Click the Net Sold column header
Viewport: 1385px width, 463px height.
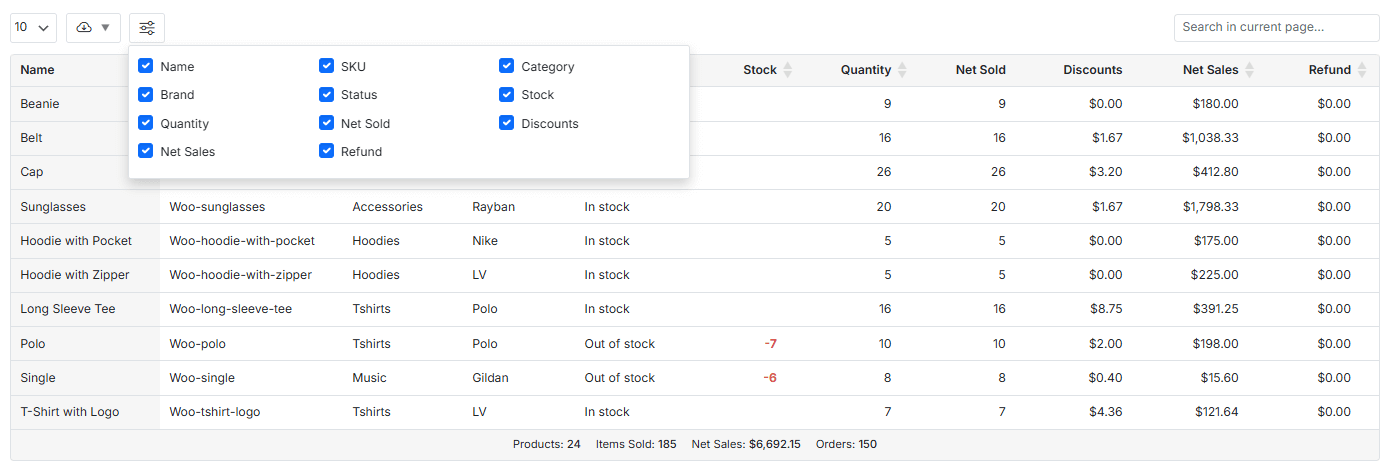pos(980,70)
